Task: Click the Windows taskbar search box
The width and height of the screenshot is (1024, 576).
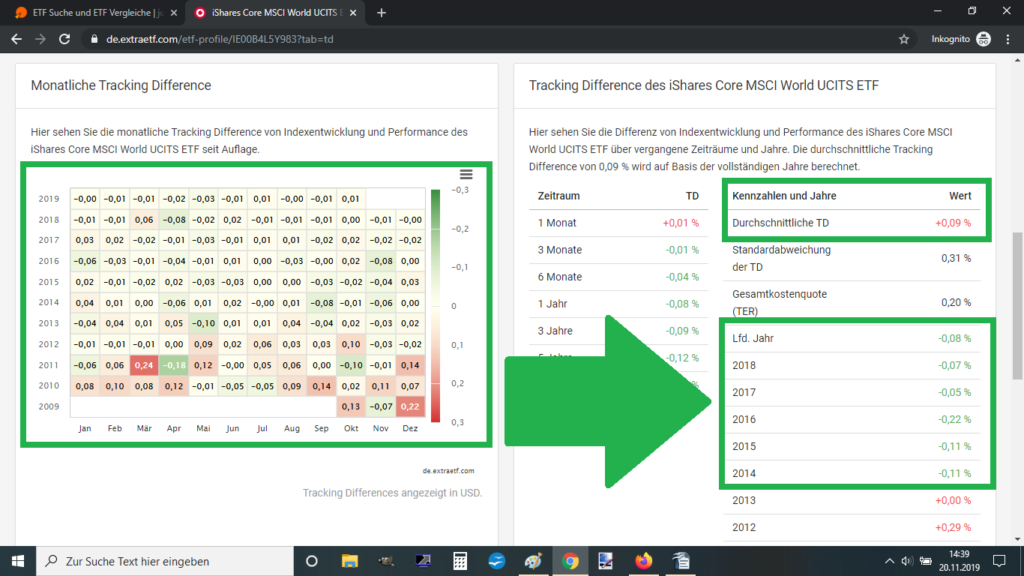Action: [x=165, y=561]
